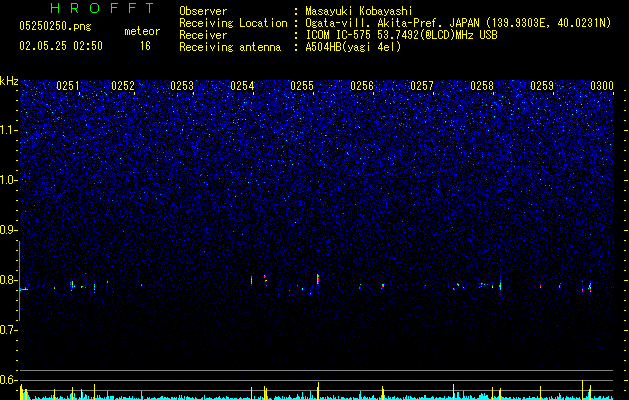
Task: Click the date stamp 02.05.25 02:50
Action: click(61, 46)
